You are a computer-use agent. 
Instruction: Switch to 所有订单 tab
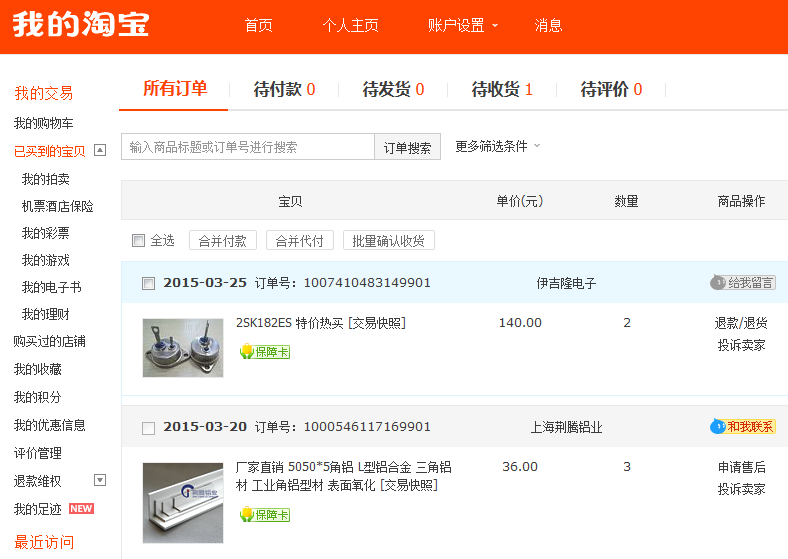click(x=175, y=88)
